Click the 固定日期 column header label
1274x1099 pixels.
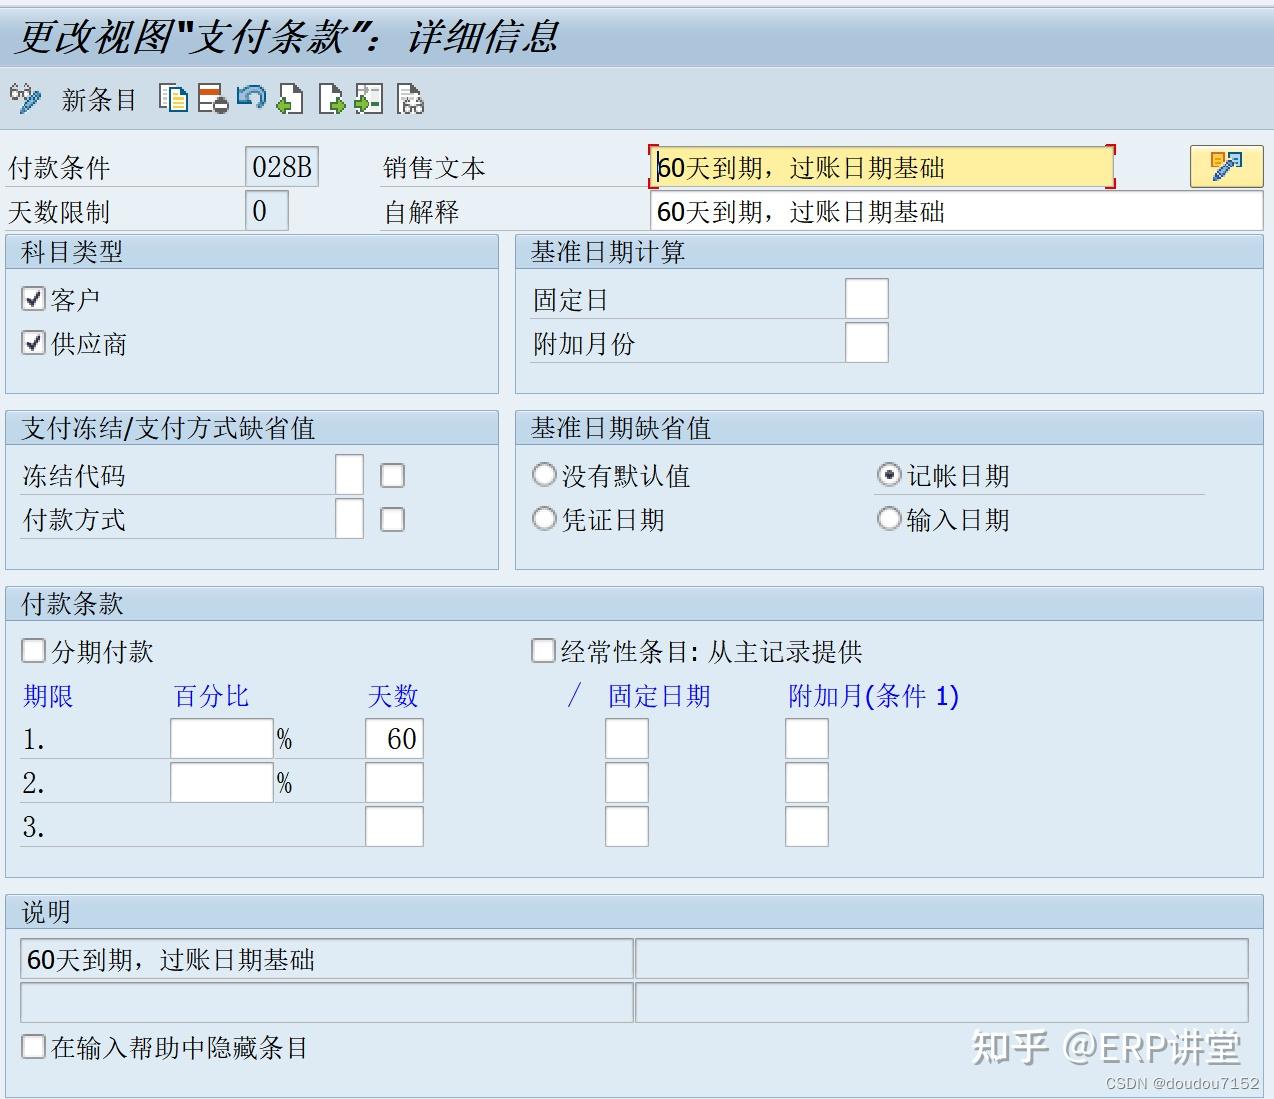click(x=659, y=695)
